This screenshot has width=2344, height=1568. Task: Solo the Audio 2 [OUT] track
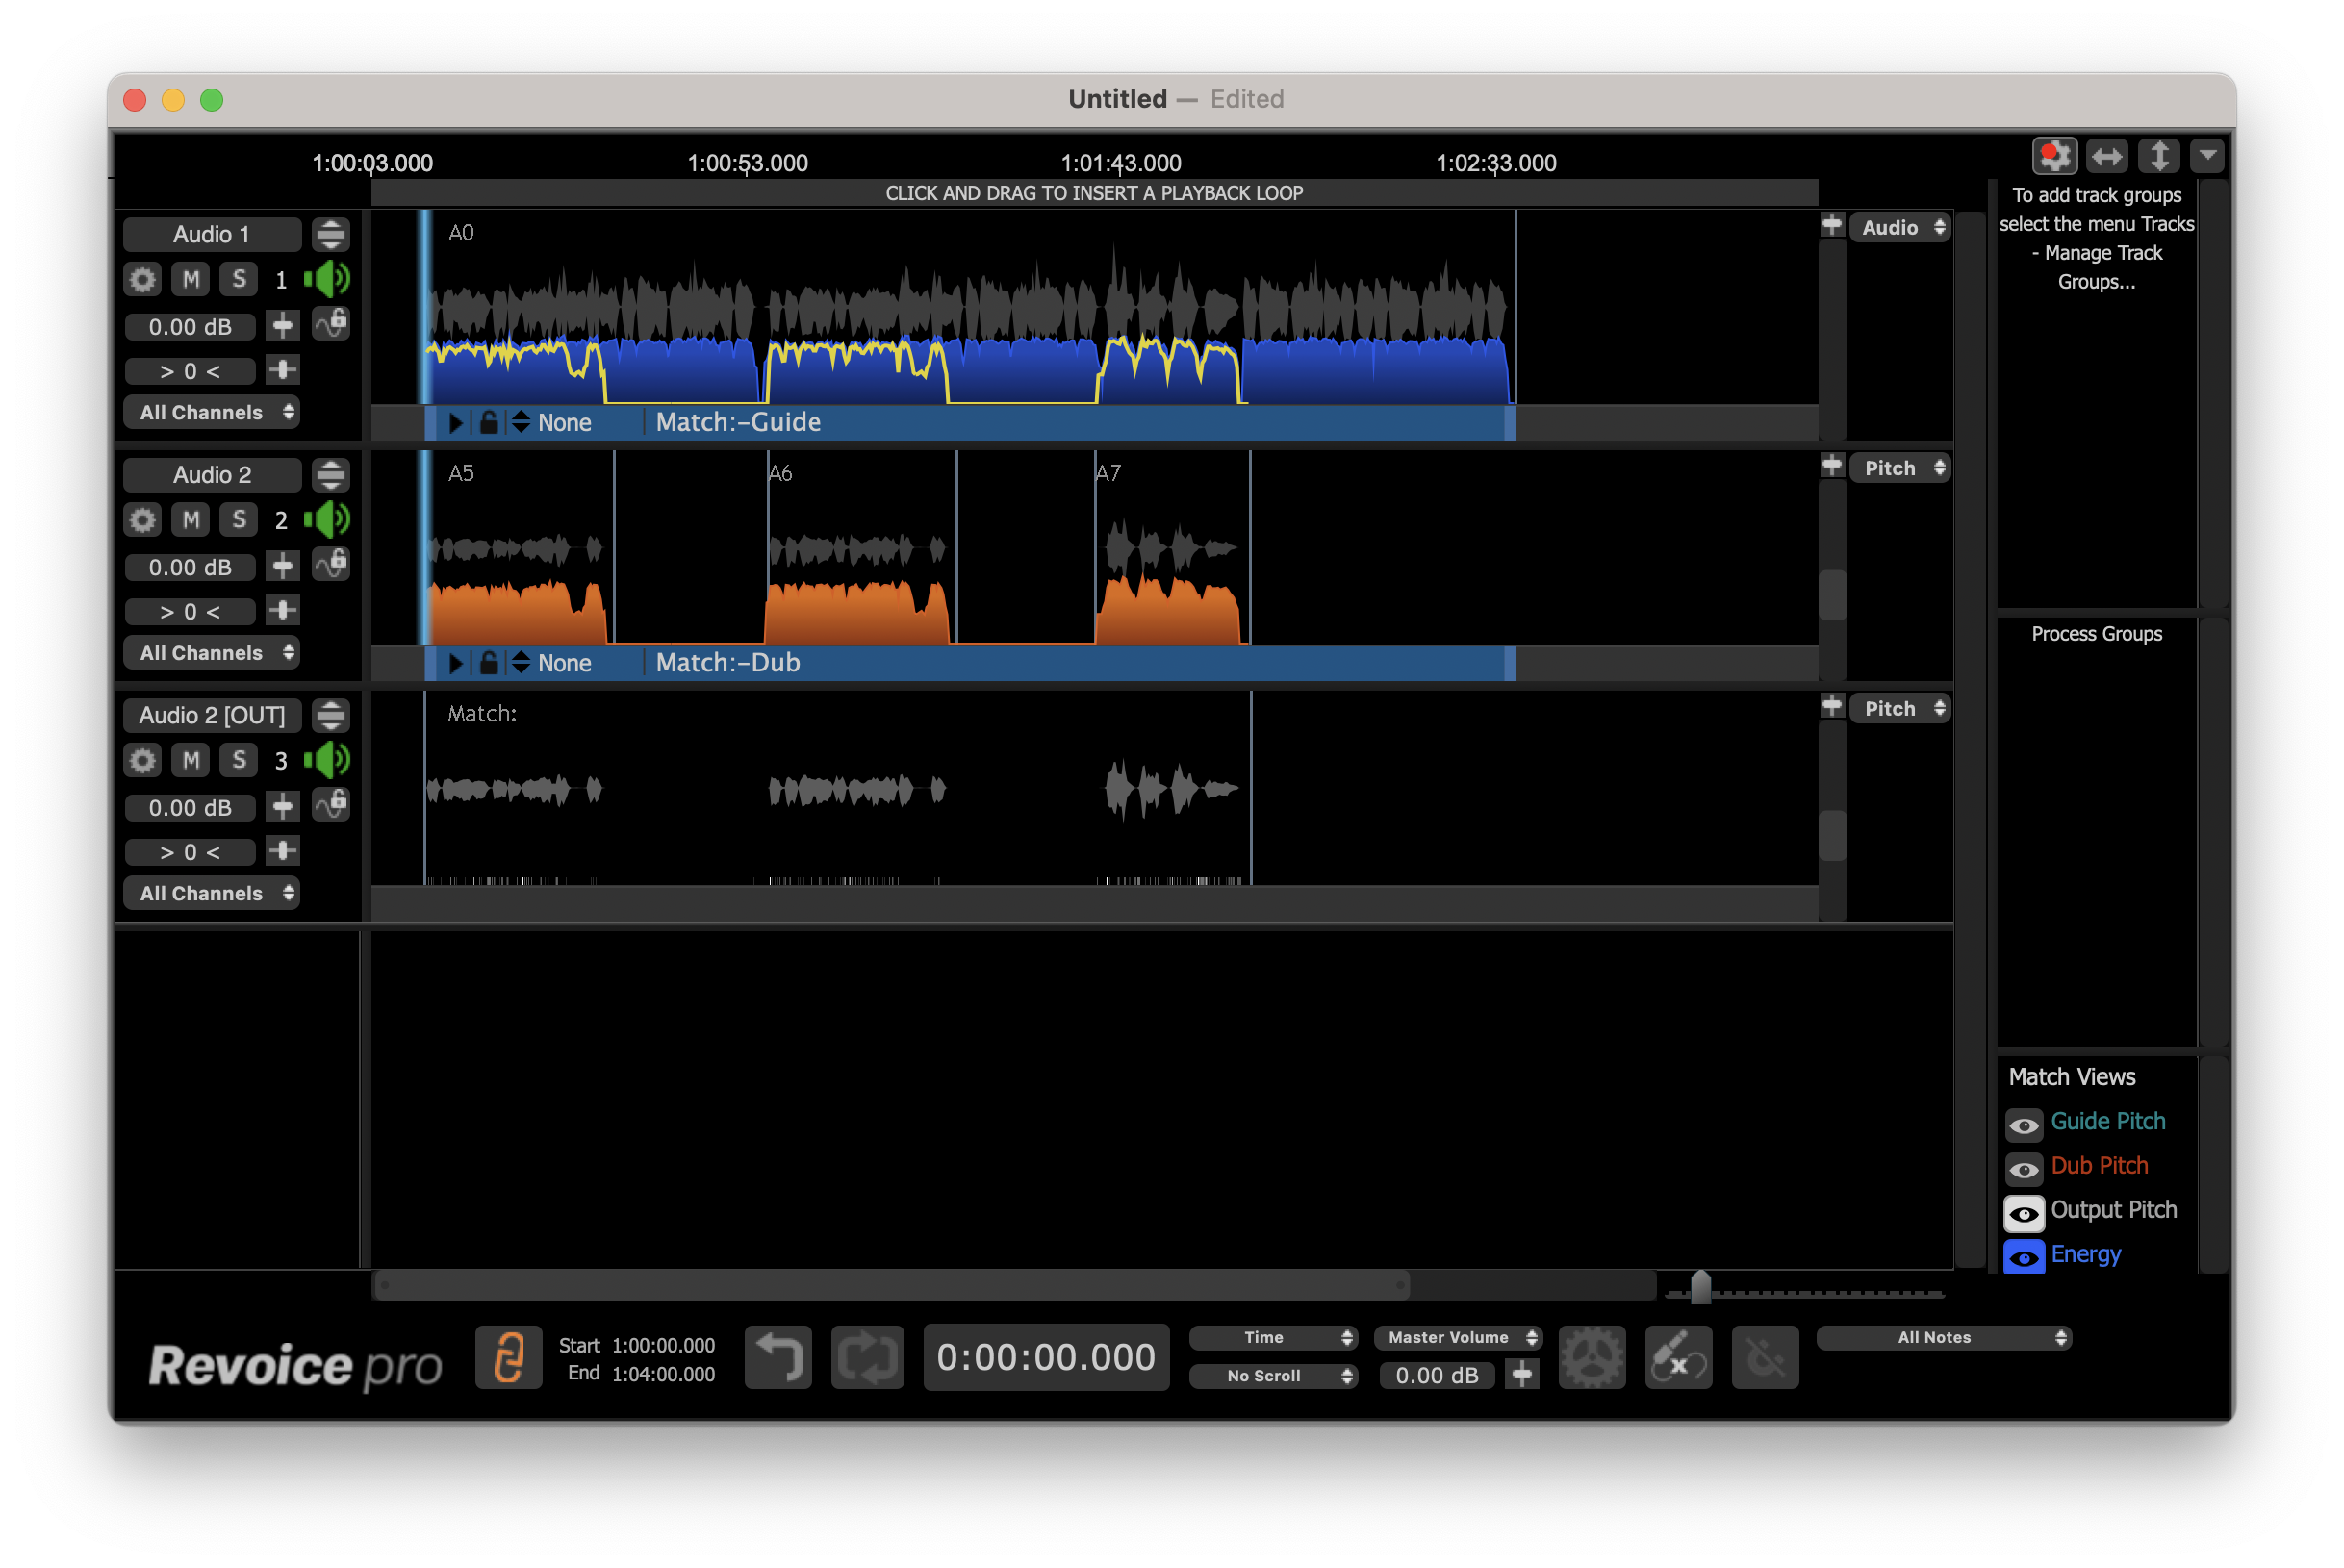coord(238,760)
